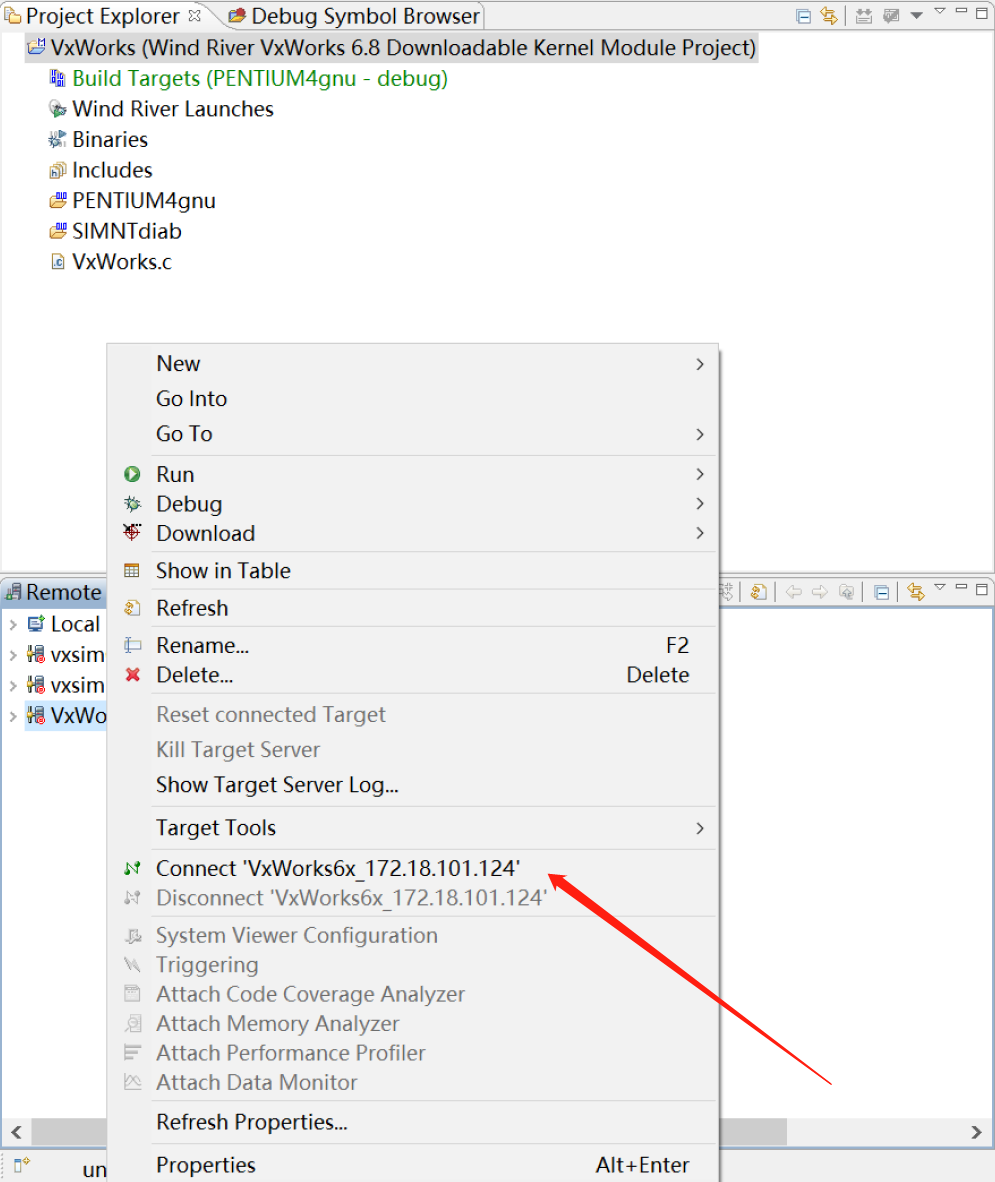Open the Download submenu

pos(413,533)
